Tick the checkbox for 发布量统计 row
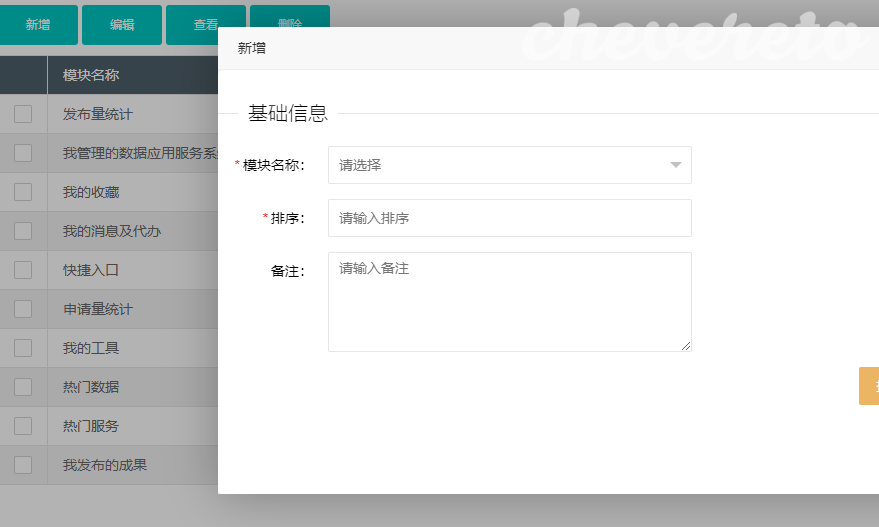Viewport: 879px width, 527px height. 23,114
